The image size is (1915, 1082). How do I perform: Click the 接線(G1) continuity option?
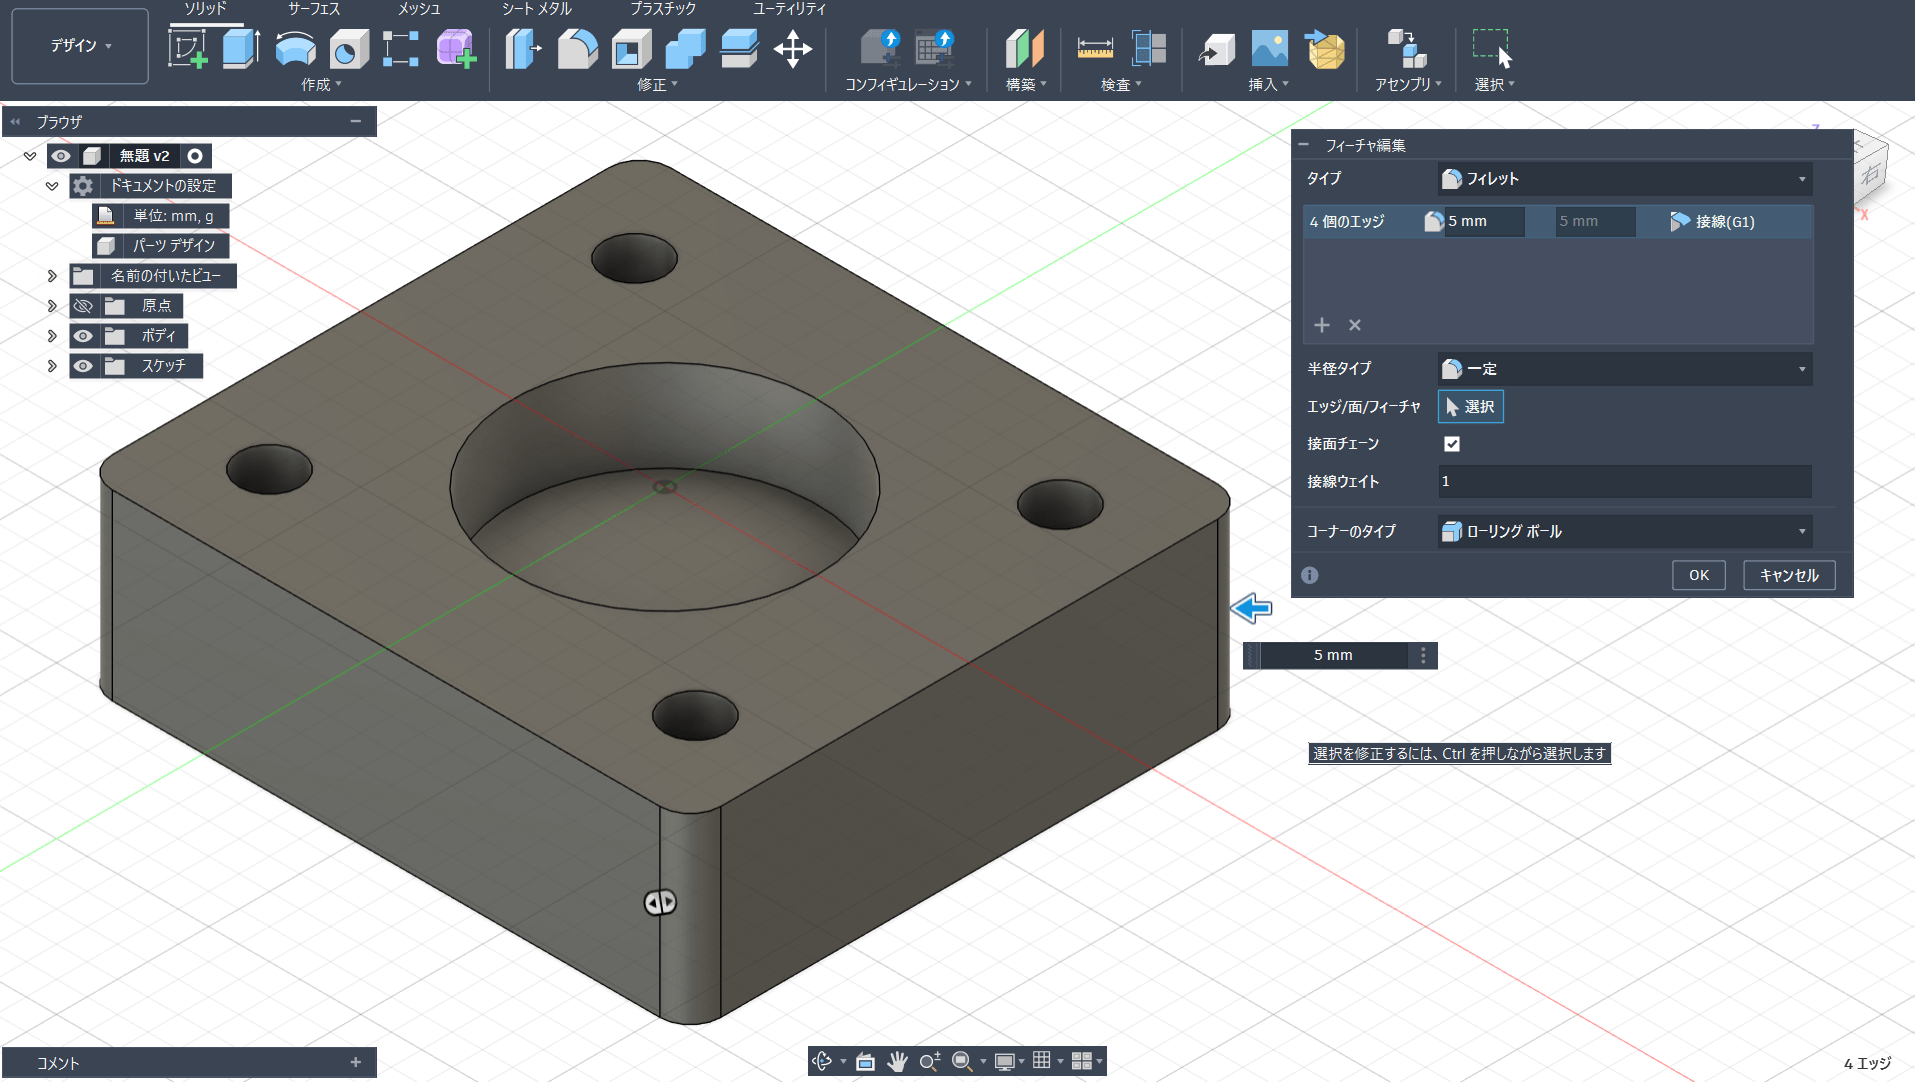tap(1712, 222)
